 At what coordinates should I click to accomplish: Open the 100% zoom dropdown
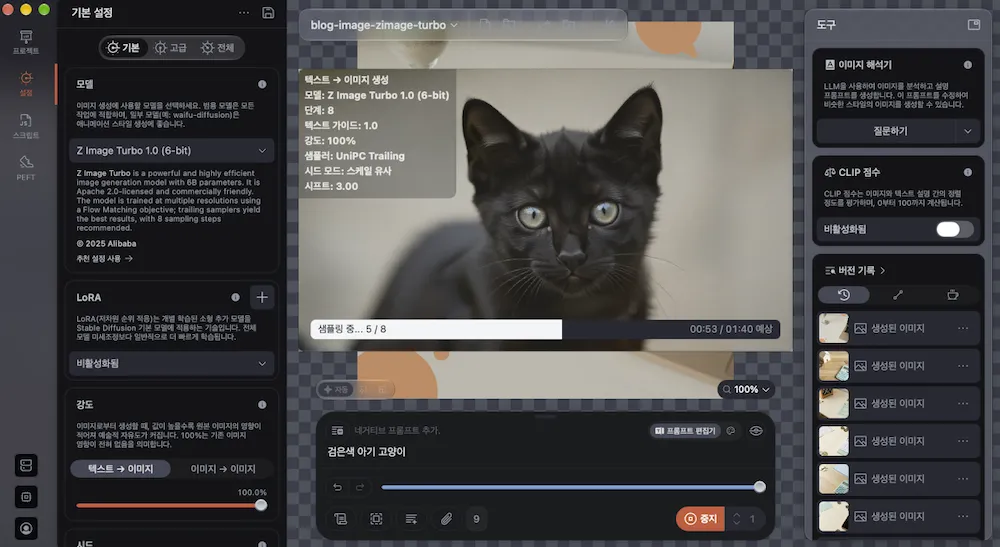[x=746, y=389]
